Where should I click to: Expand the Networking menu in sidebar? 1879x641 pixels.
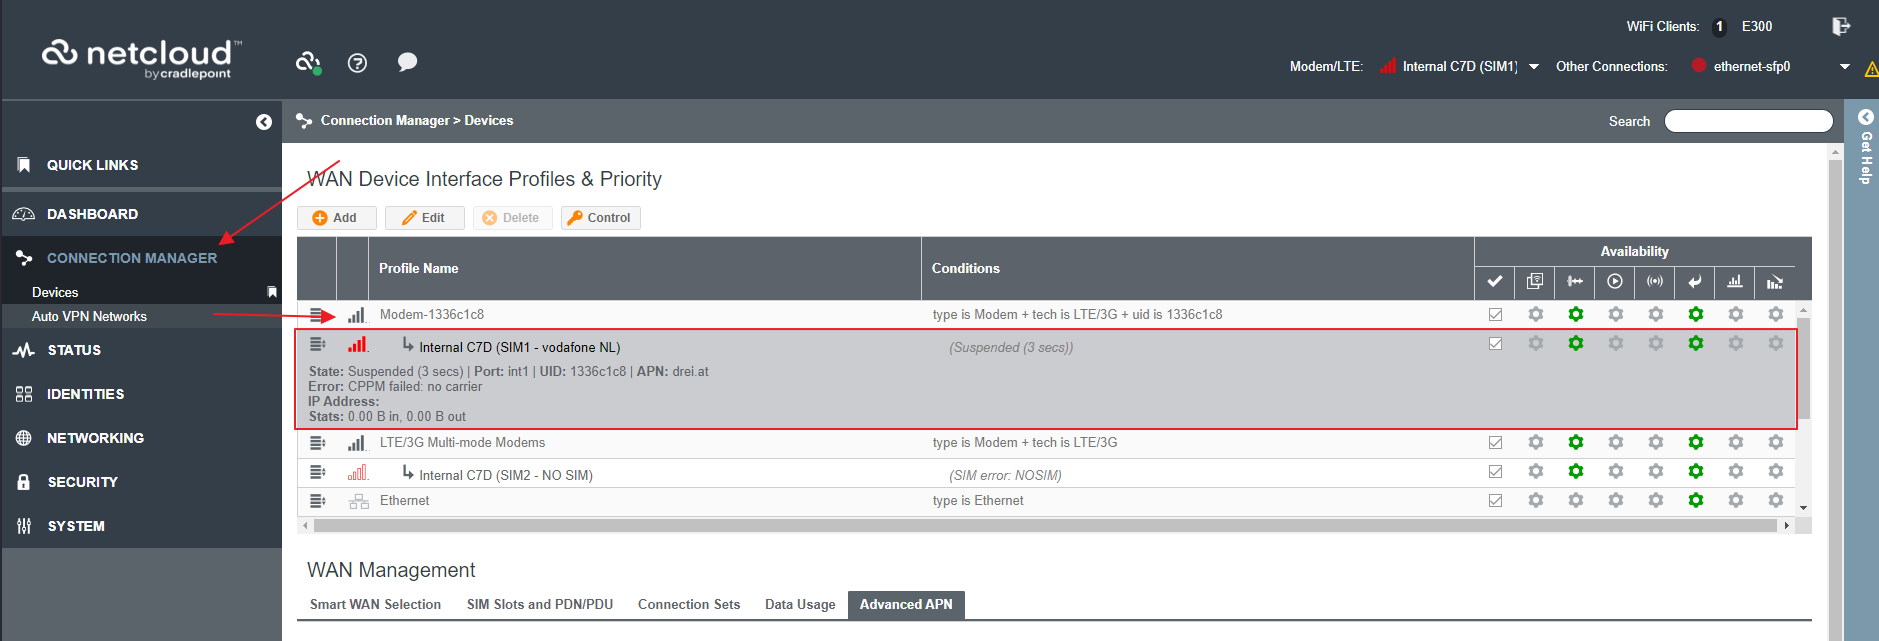tap(95, 438)
